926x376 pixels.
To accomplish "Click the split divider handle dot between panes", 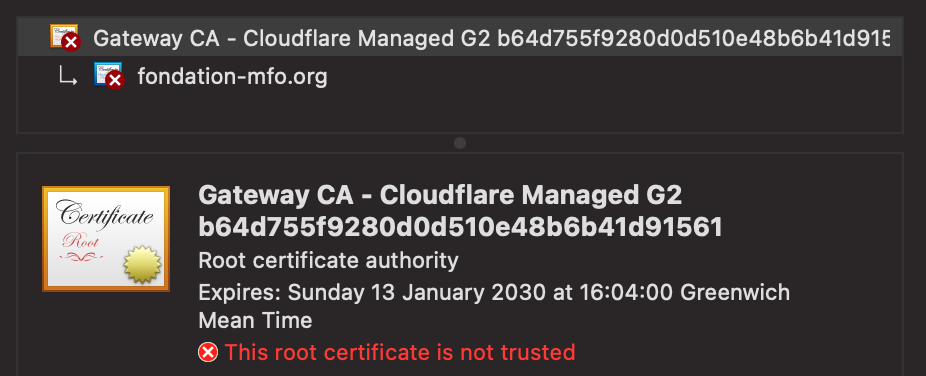I will (x=460, y=143).
